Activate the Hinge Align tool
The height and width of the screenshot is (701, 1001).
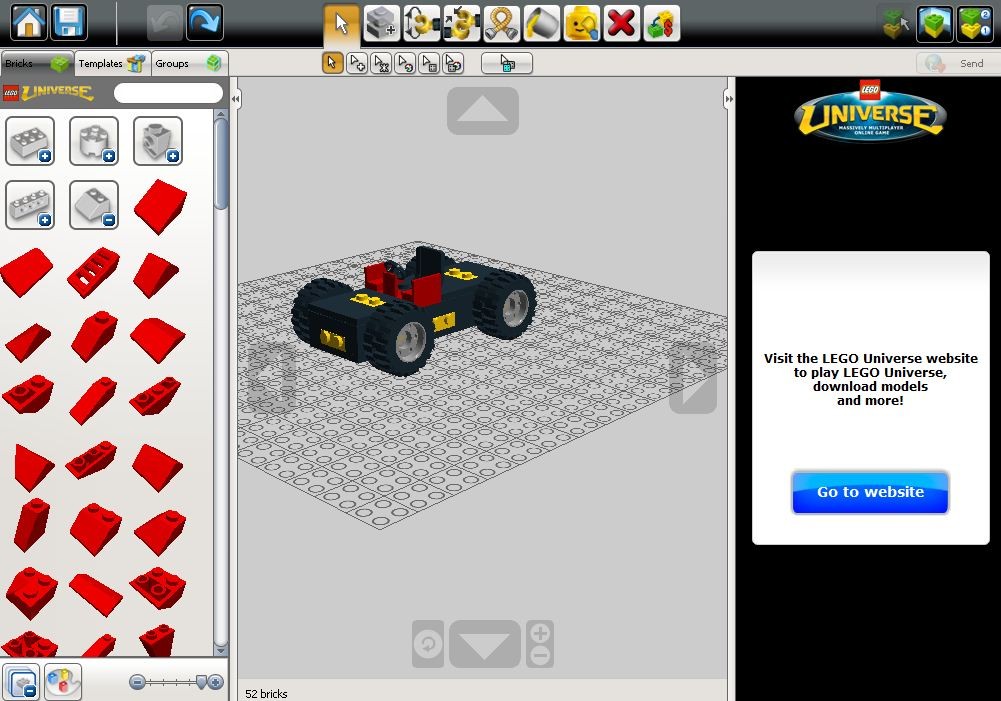(461, 22)
